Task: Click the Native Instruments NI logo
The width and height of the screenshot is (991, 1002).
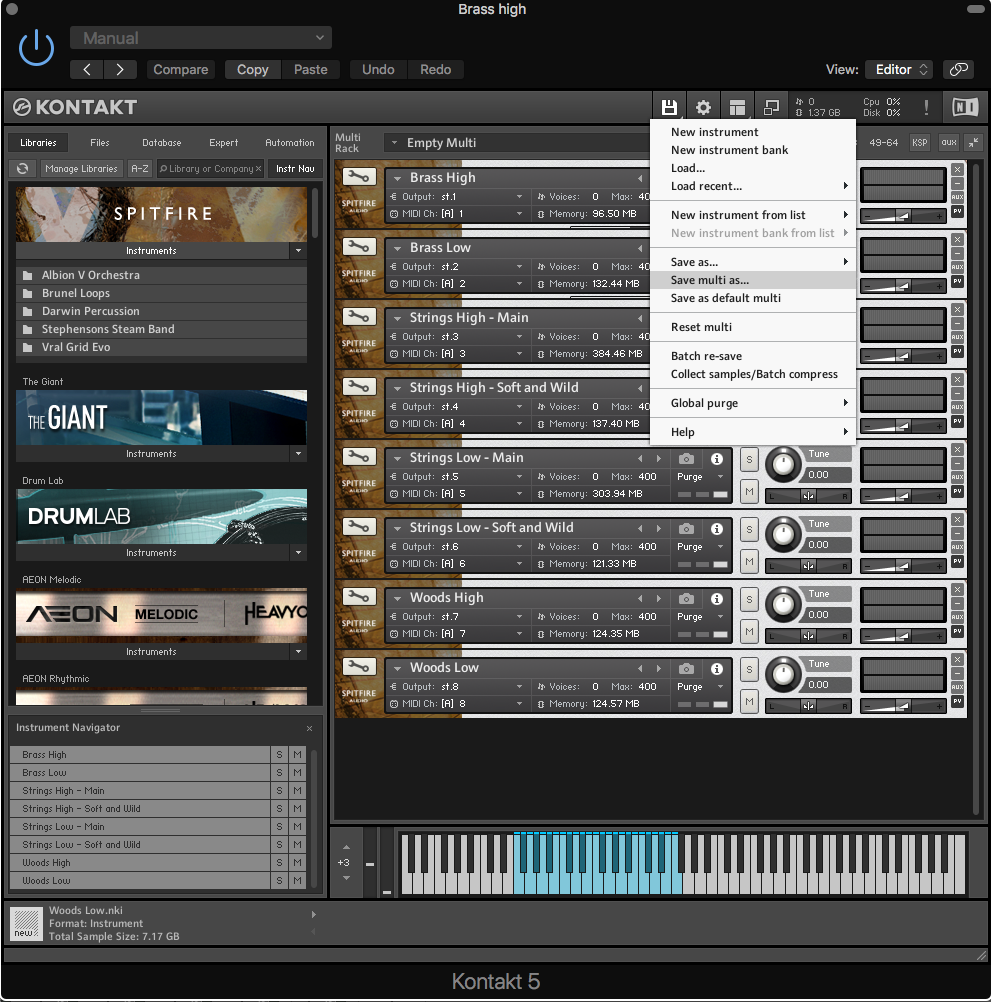Action: click(x=965, y=107)
